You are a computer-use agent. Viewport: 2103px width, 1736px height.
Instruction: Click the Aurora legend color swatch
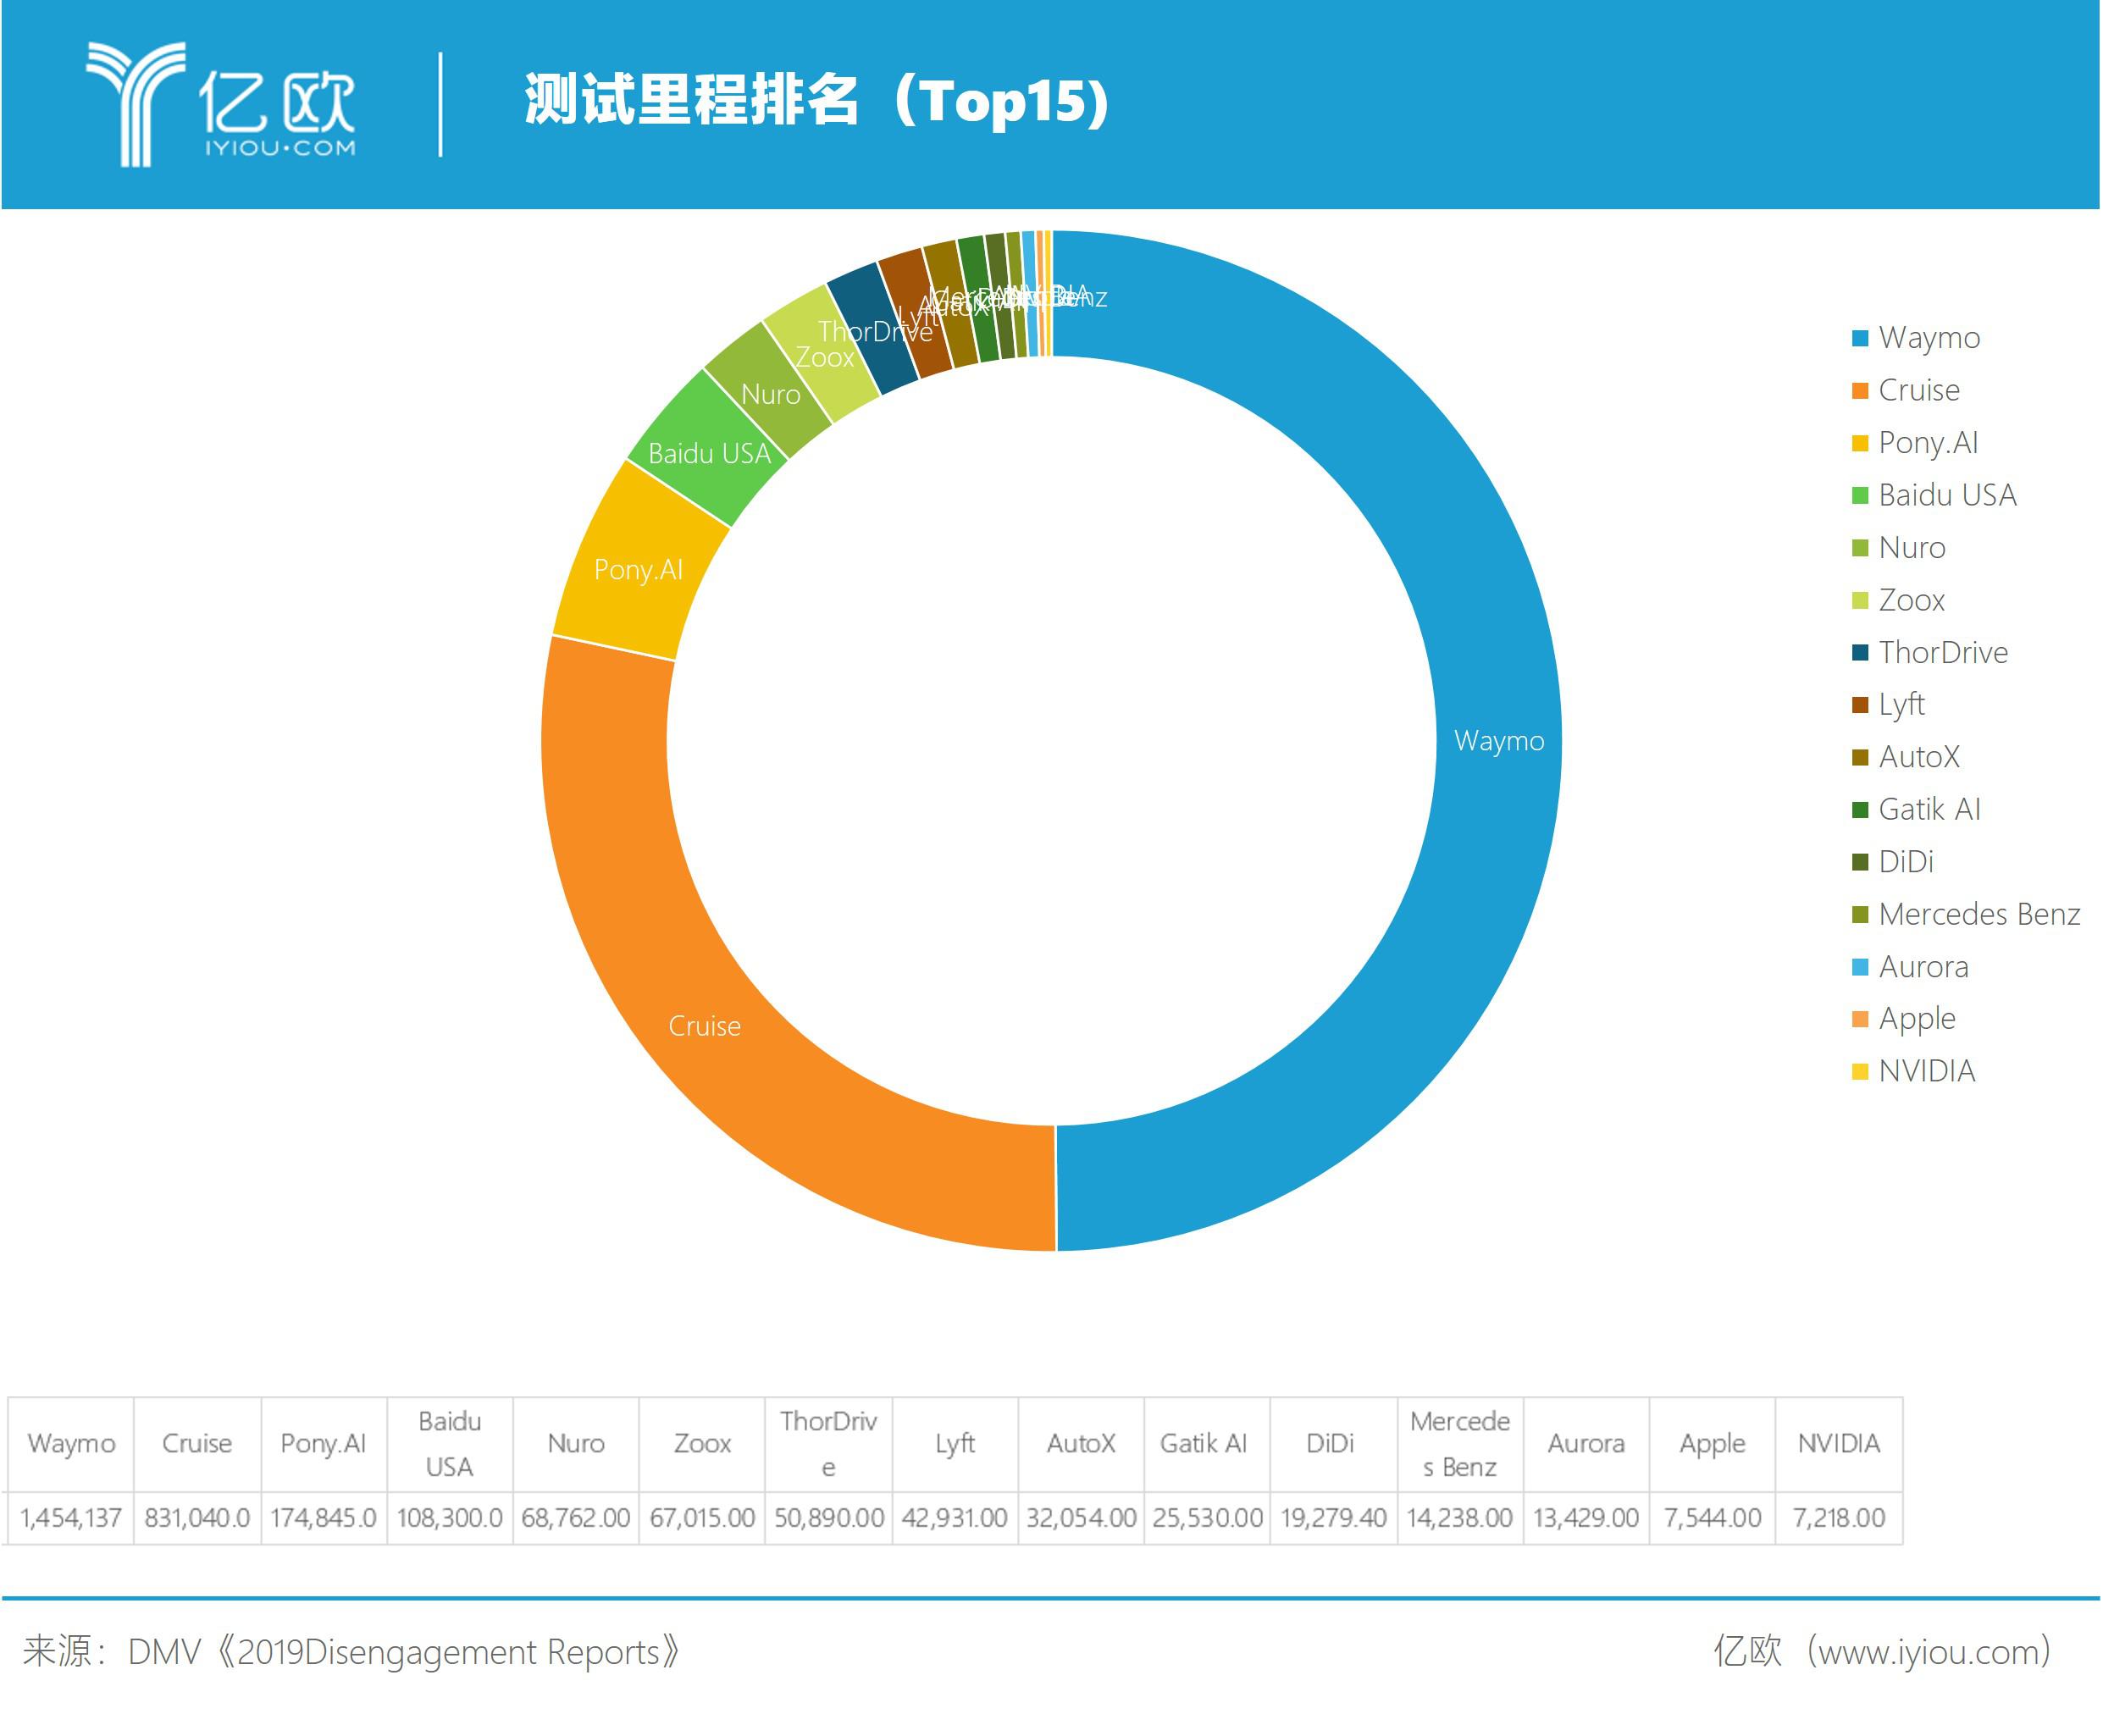point(1860,967)
